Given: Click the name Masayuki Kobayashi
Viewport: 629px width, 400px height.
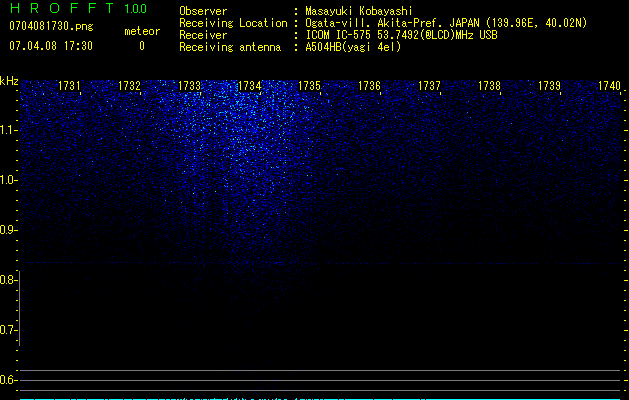Looking at the screenshot, I should pyautogui.click(x=359, y=11).
